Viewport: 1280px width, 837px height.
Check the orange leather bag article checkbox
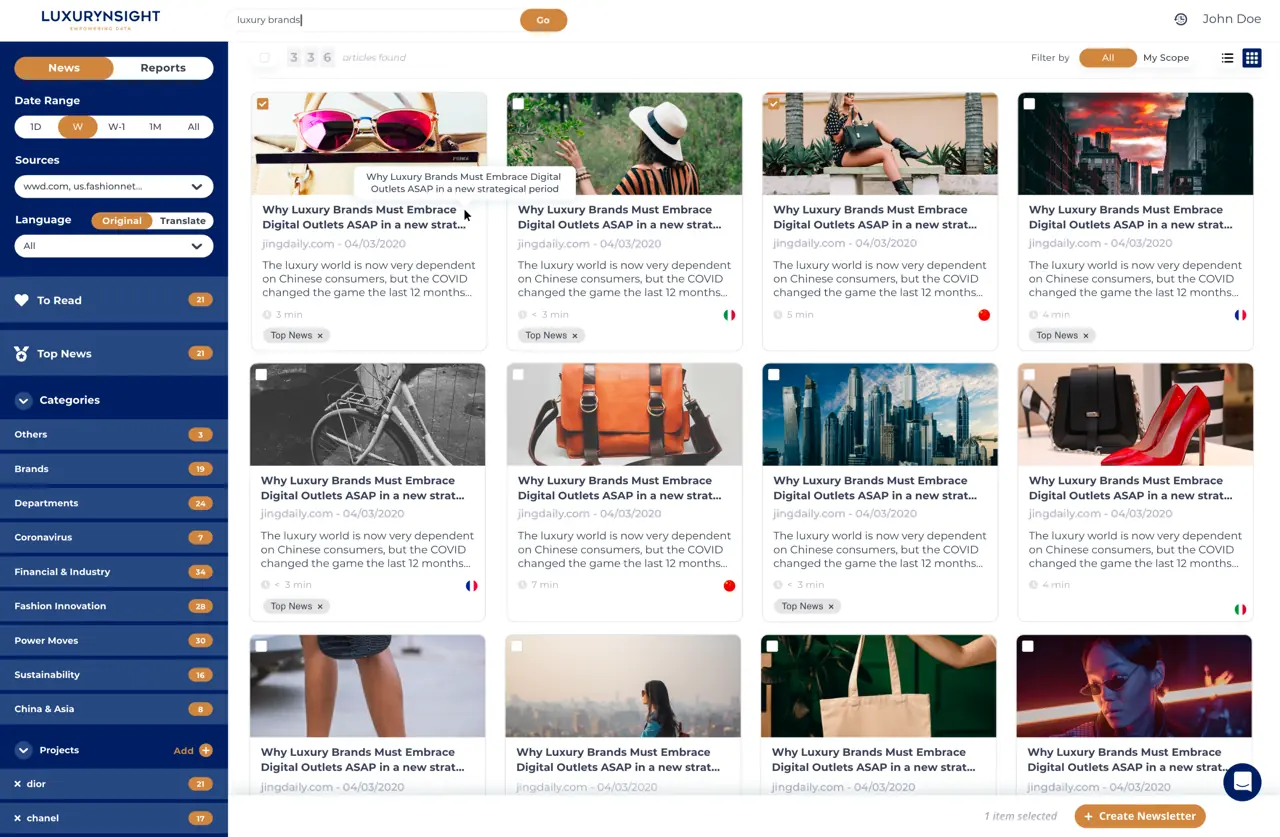click(x=518, y=375)
